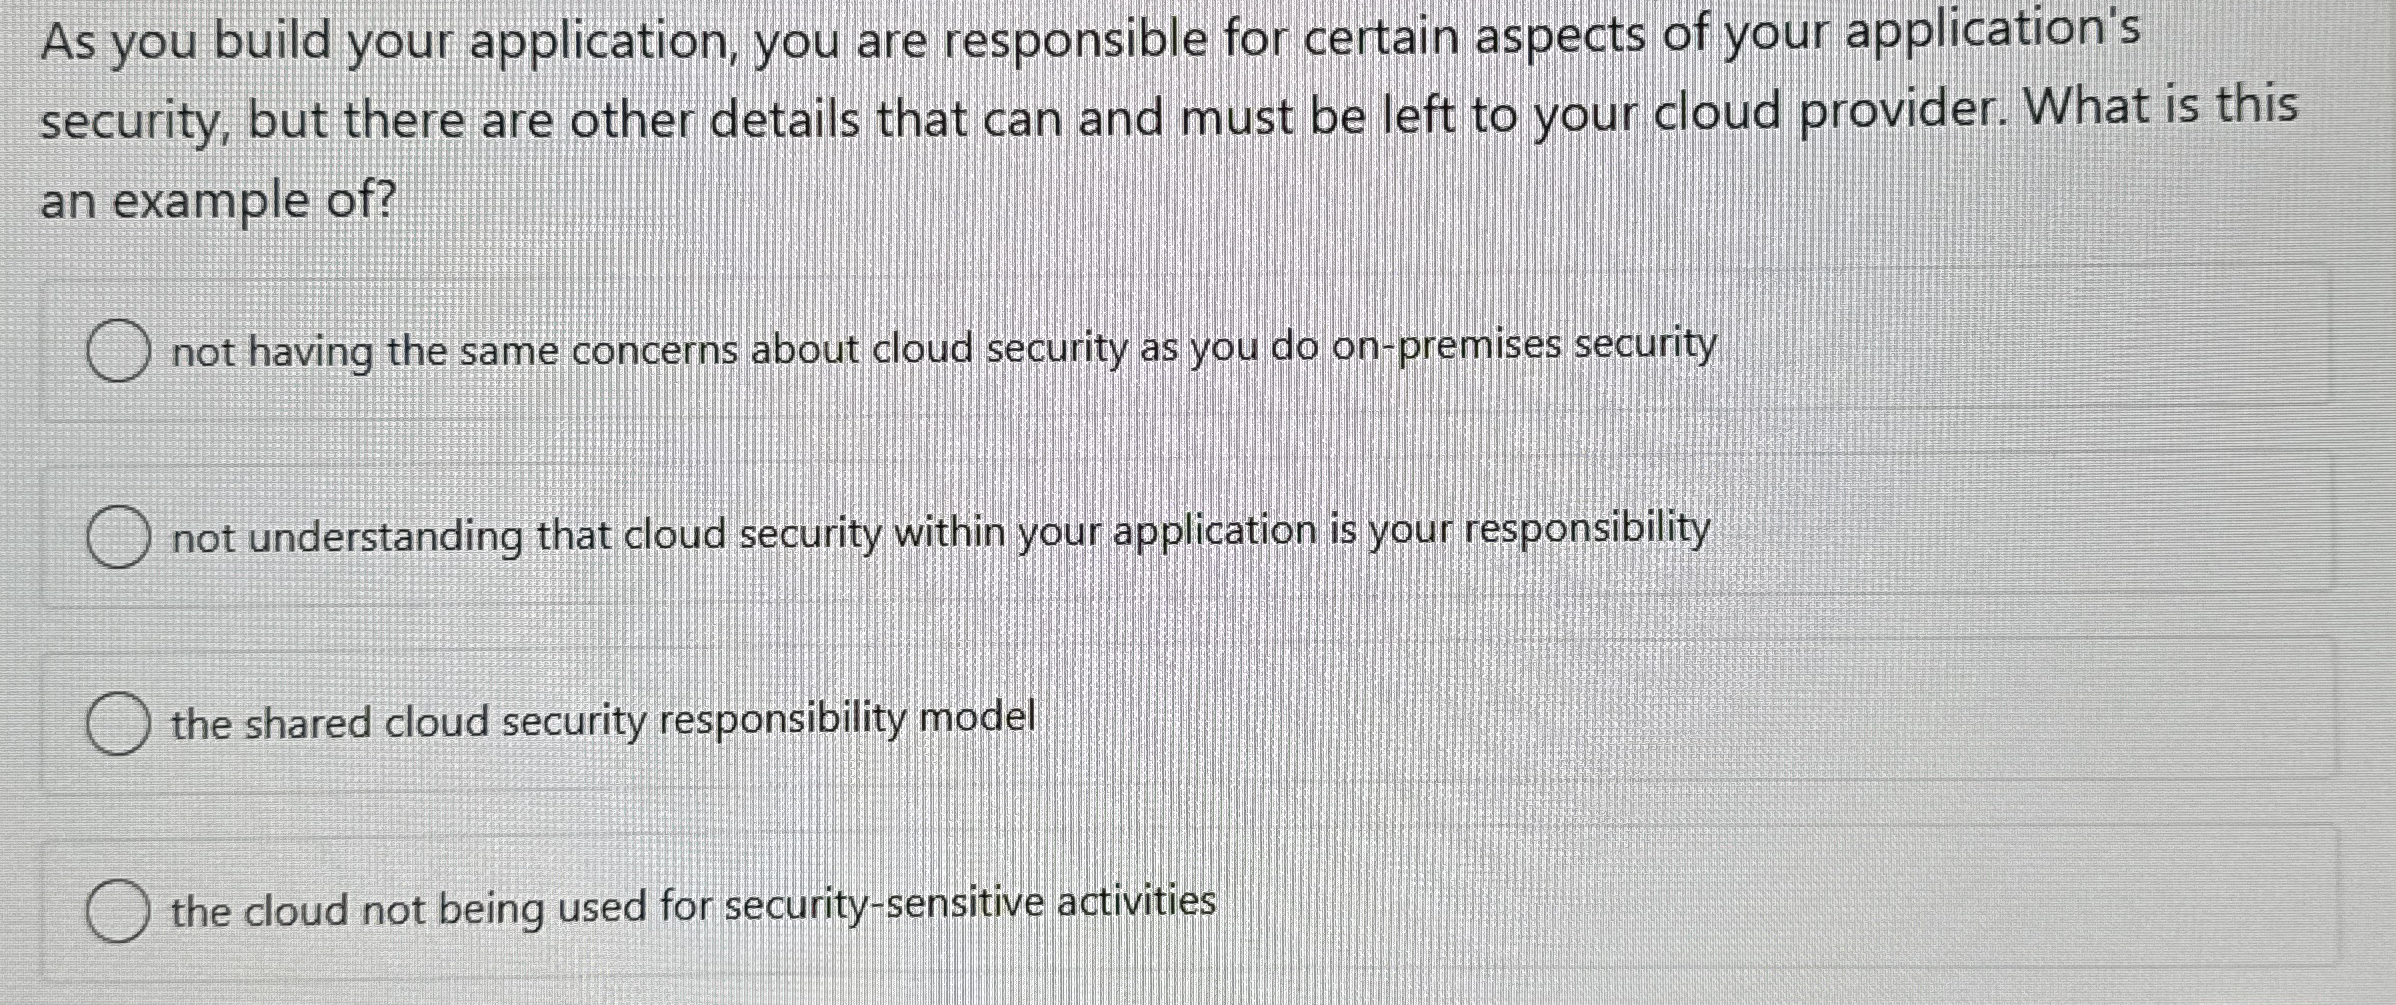
Task: Click the answer text about security-sensitive activities
Action: coord(690,908)
